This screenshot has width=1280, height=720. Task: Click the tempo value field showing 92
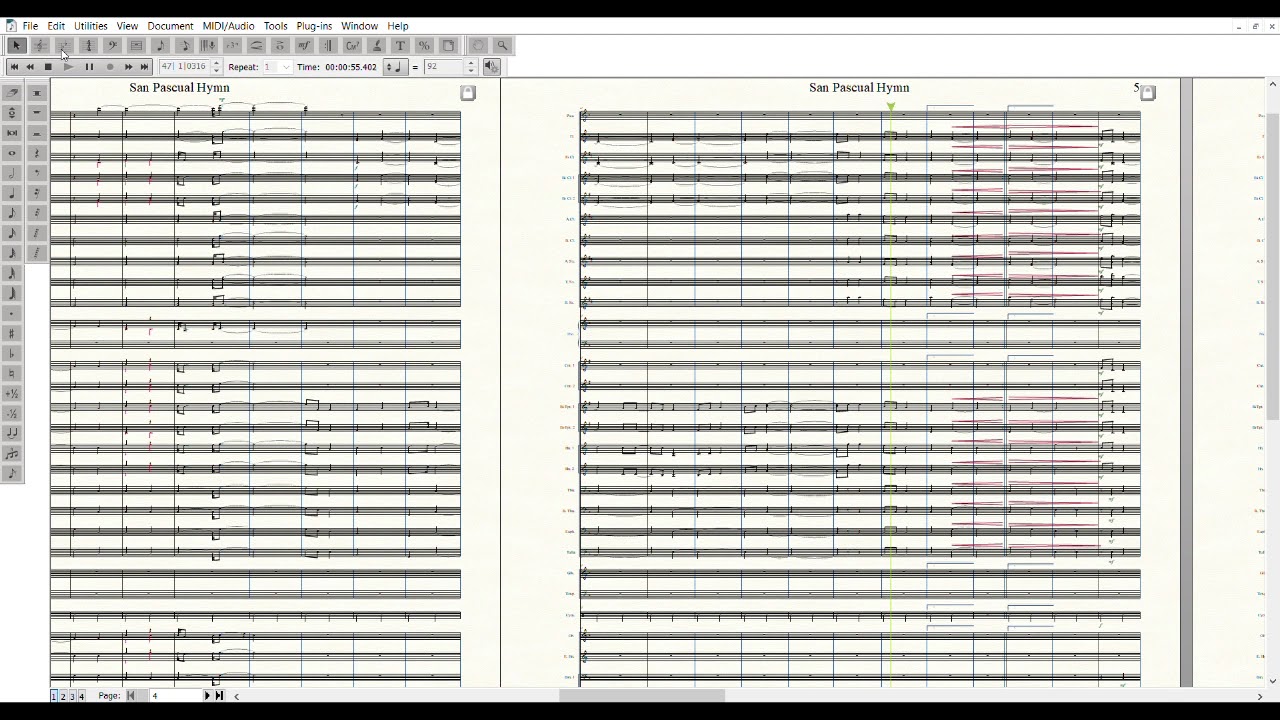[x=443, y=67]
